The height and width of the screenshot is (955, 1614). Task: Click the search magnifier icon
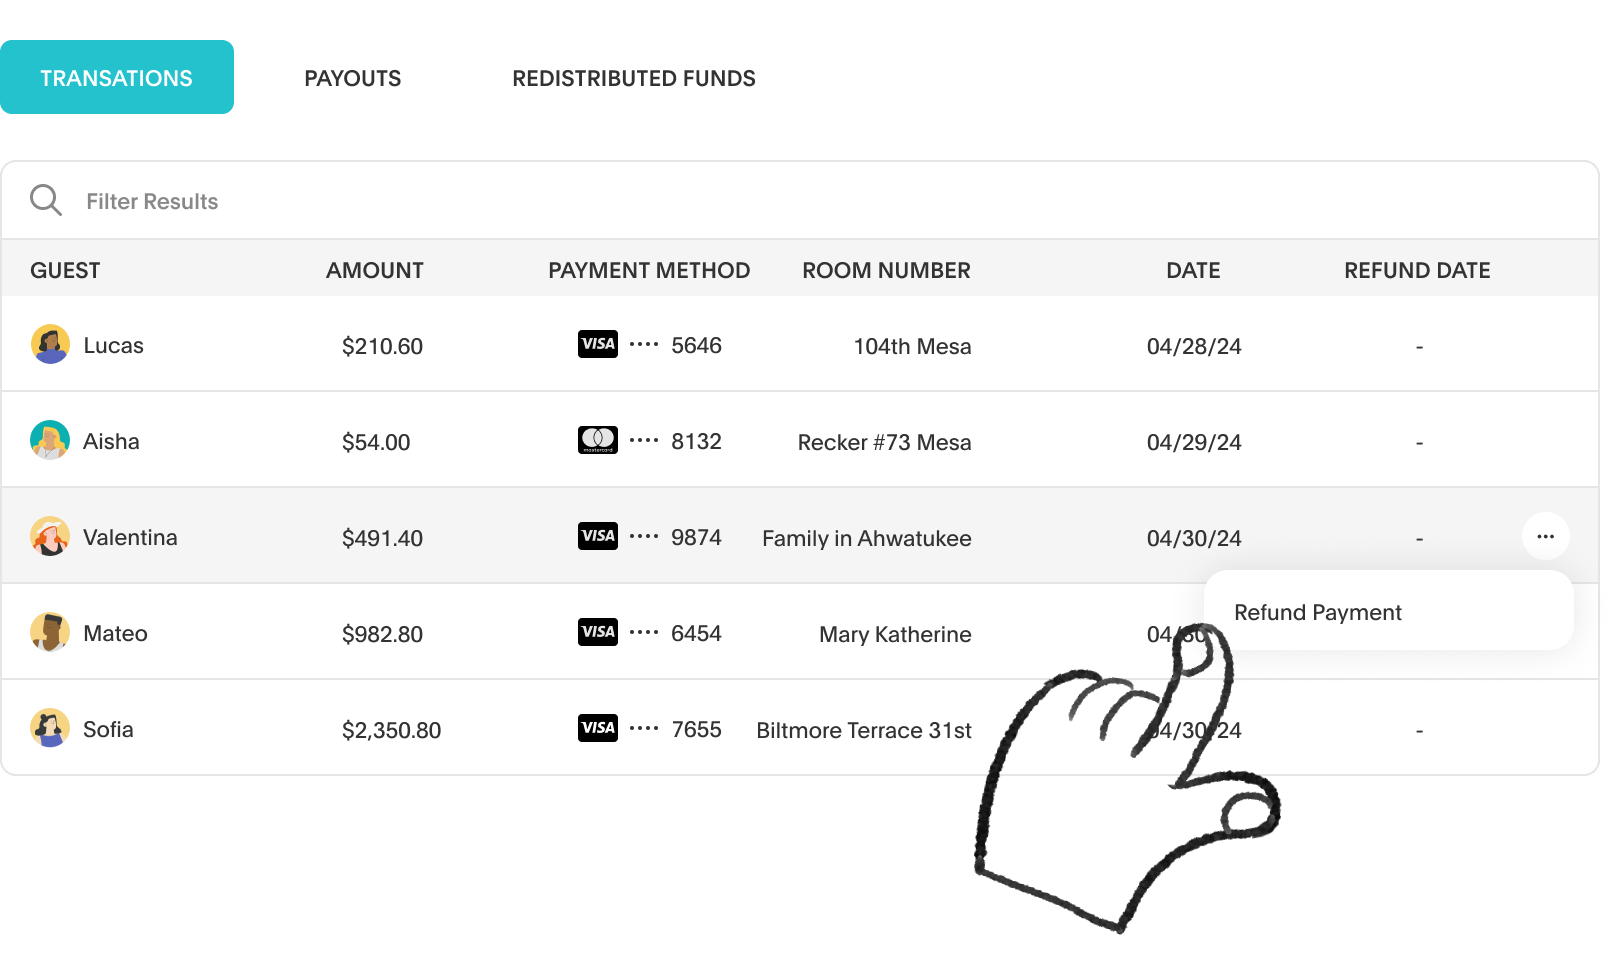tap(45, 200)
